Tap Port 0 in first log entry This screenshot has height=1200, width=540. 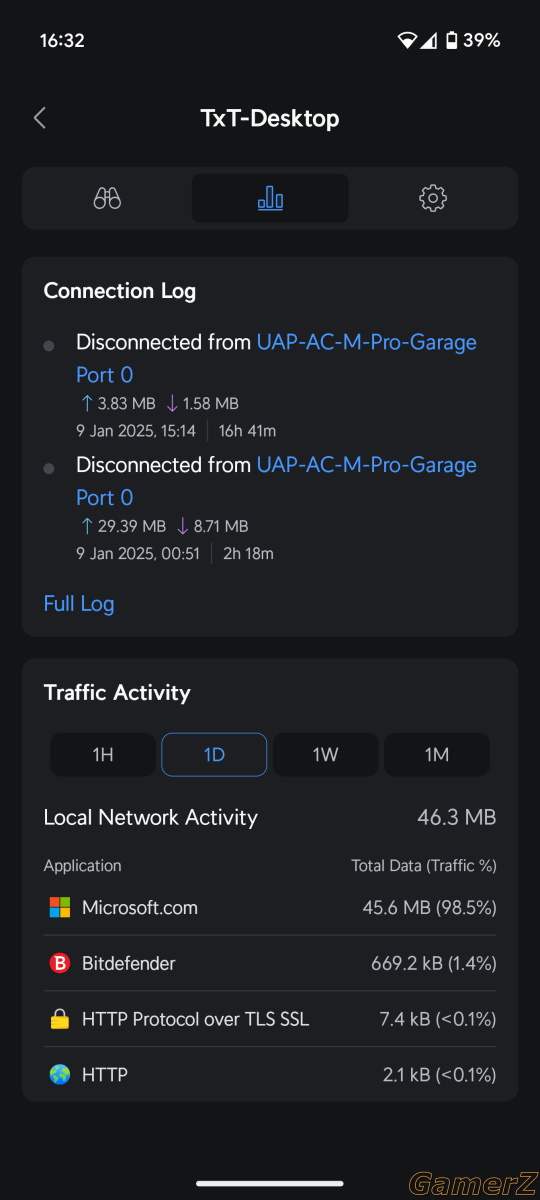(105, 375)
